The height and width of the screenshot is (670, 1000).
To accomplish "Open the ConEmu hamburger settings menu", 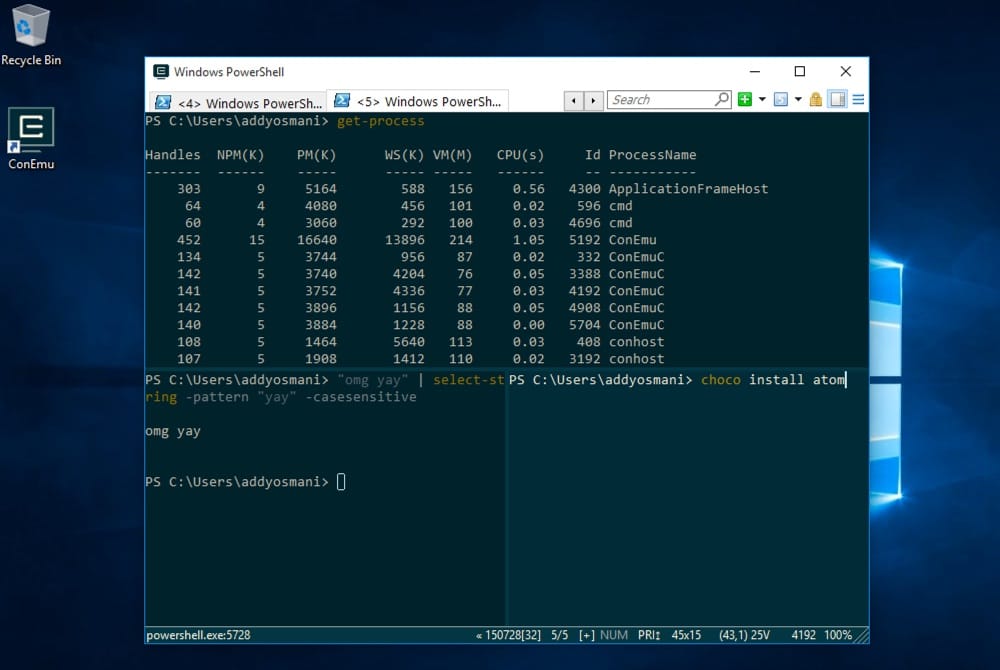I will pos(858,100).
